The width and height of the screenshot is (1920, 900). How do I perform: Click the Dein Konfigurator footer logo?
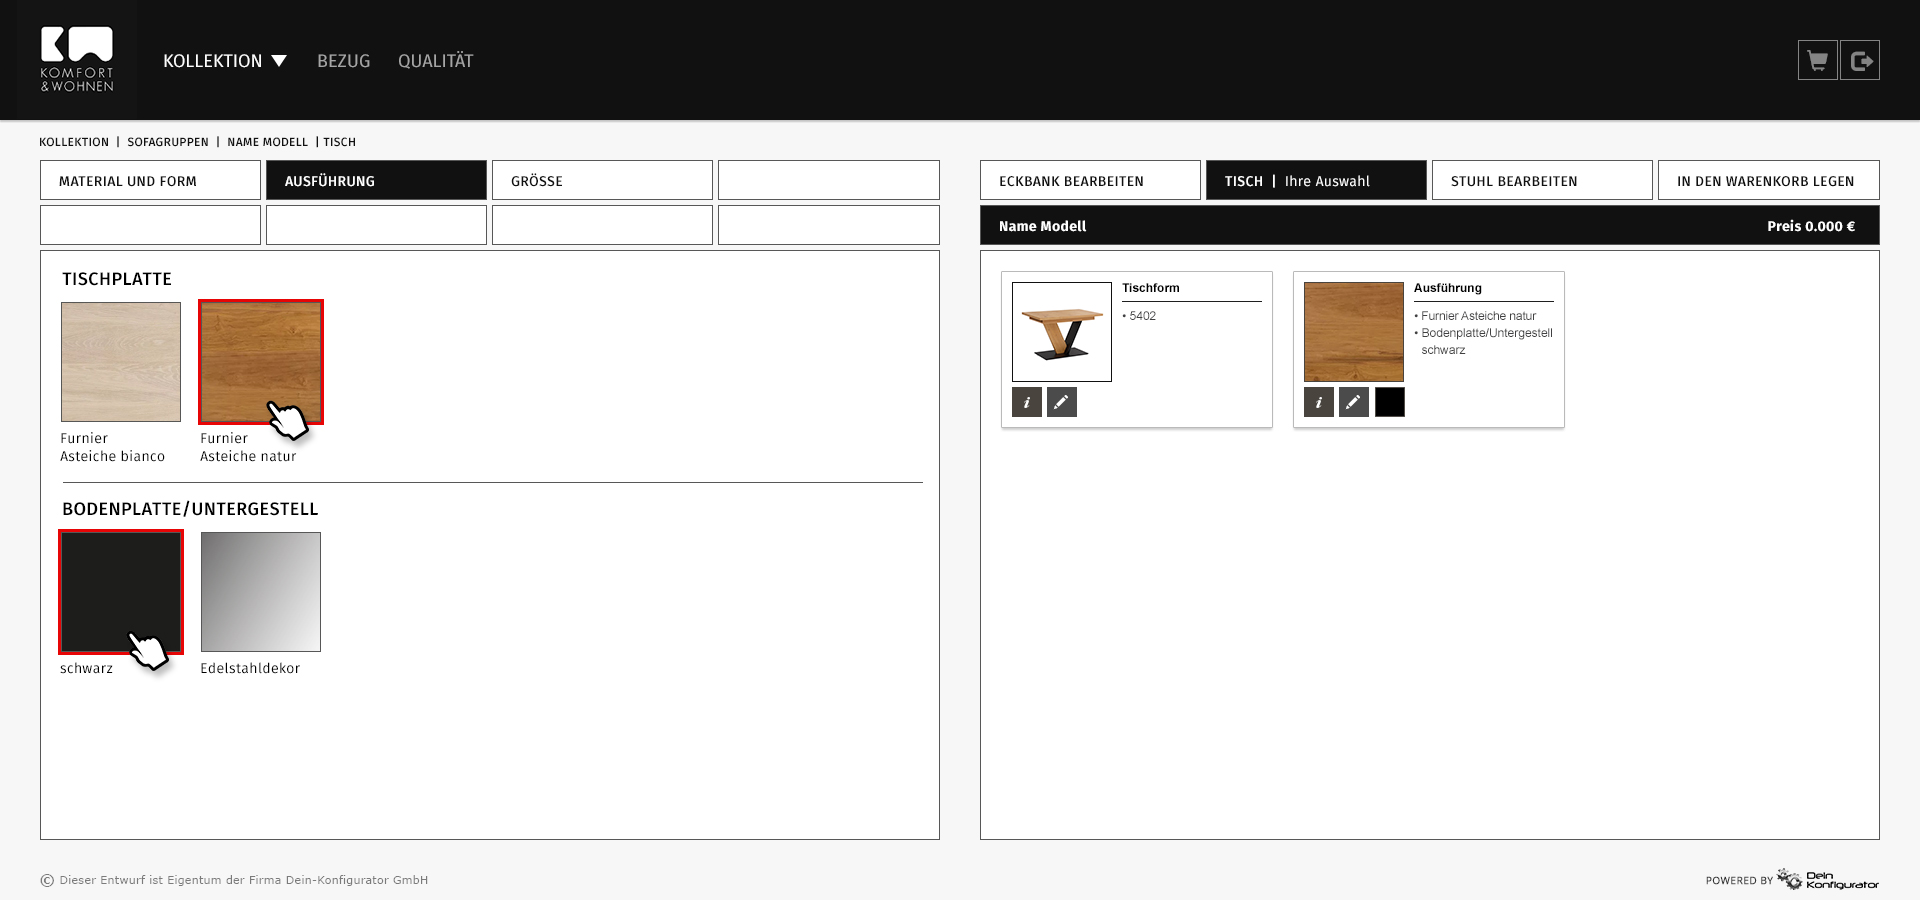[x=1828, y=880]
